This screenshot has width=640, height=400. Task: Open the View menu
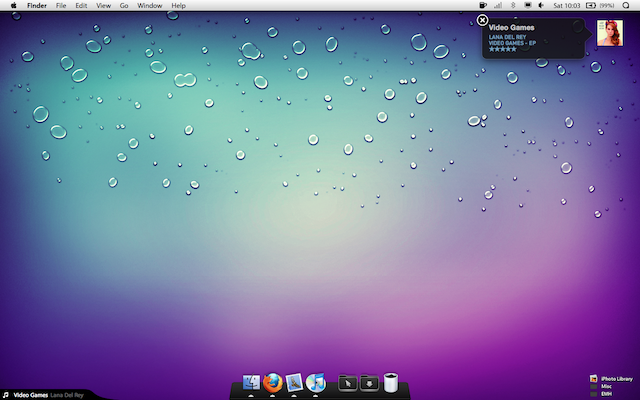tap(103, 5)
